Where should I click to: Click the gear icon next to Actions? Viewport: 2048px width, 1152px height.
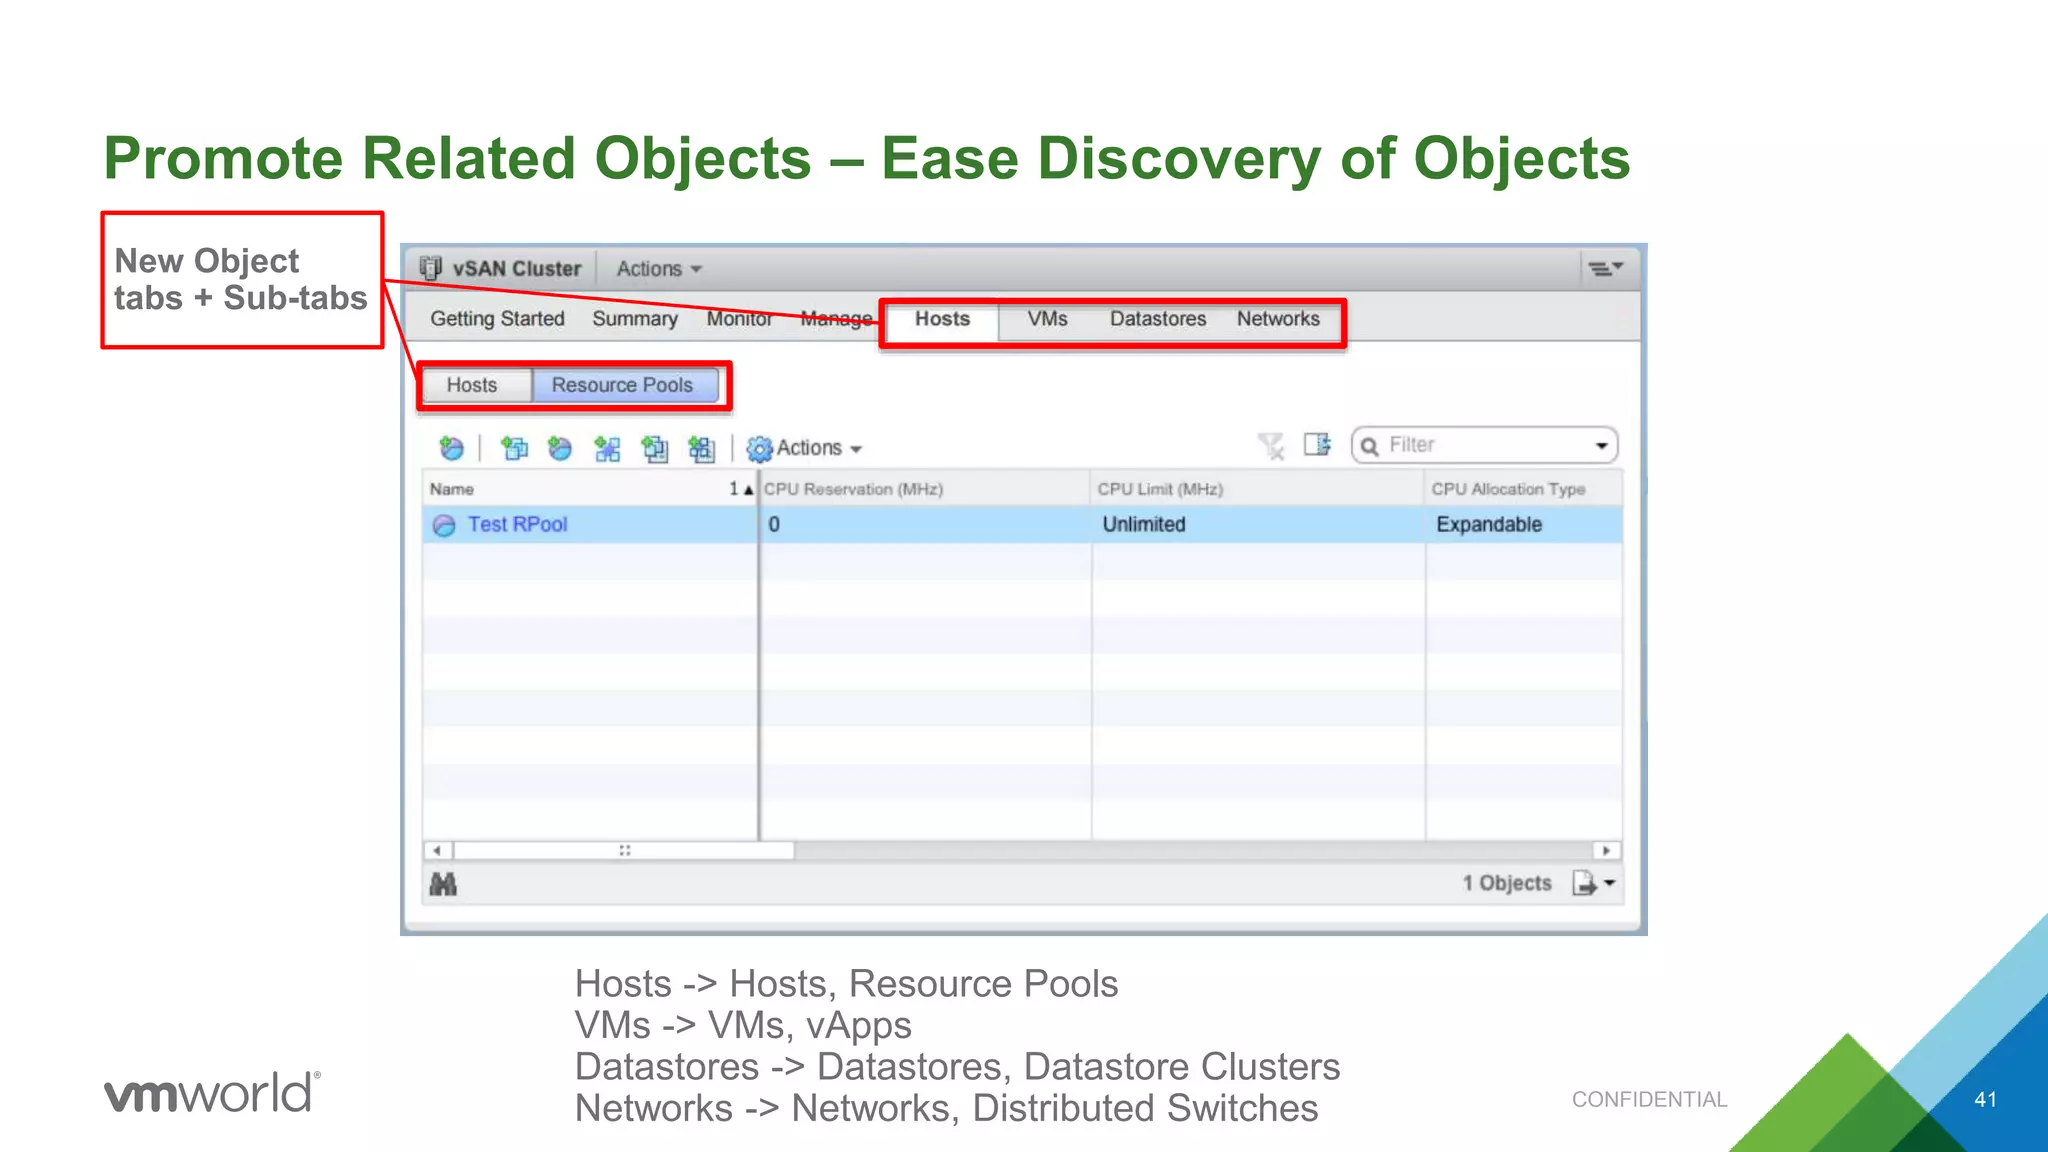pyautogui.click(x=760, y=448)
